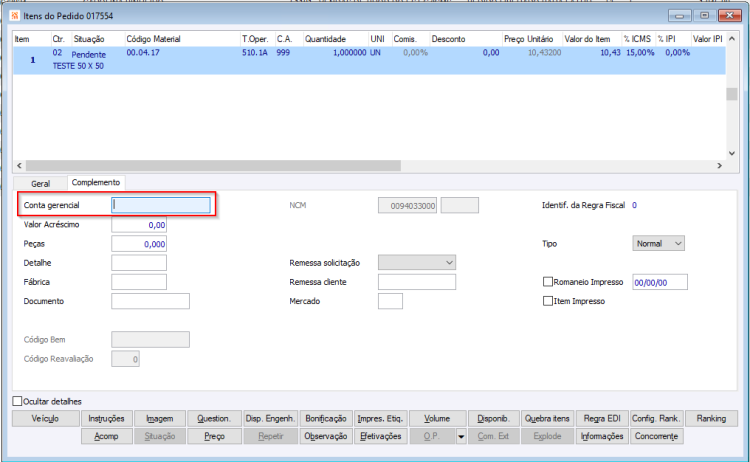
Task: Toggle the Item Impresso checkbox
Action: pyautogui.click(x=548, y=301)
